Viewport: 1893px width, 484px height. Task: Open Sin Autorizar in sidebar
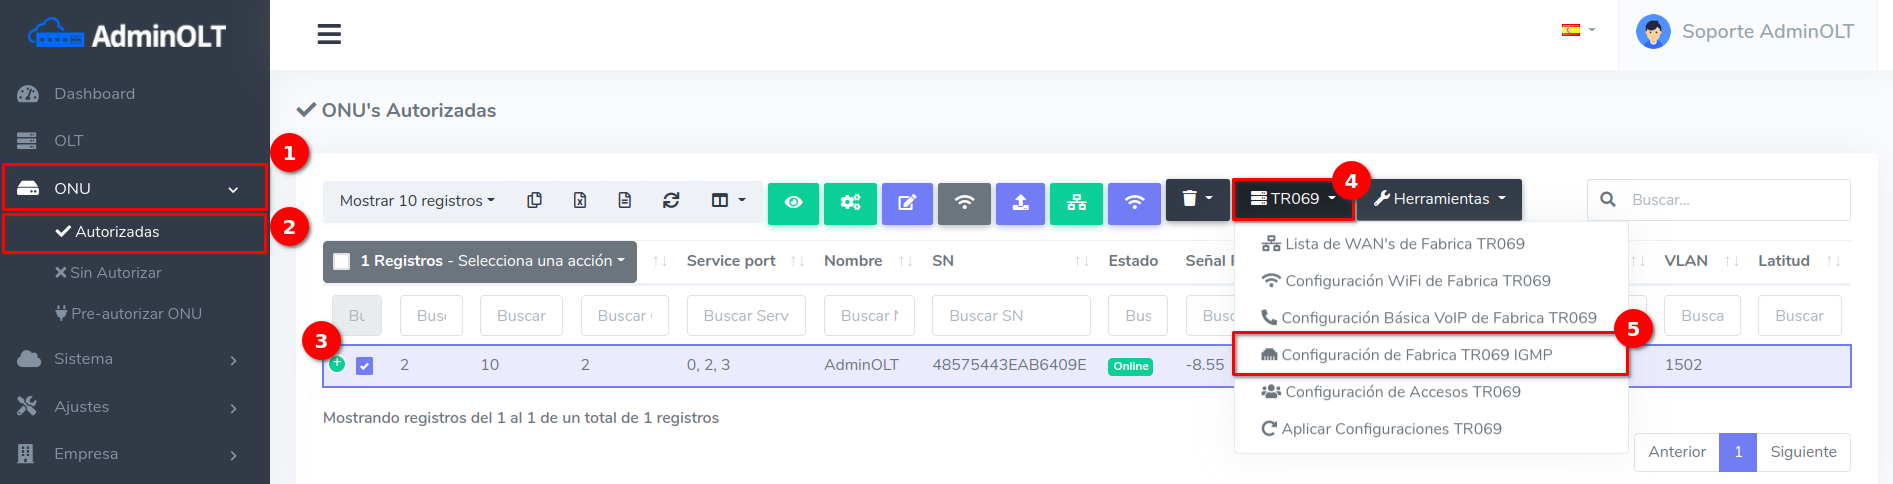point(115,273)
